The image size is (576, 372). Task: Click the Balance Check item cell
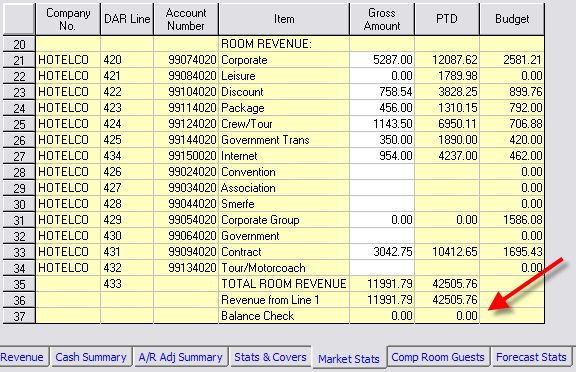click(284, 316)
